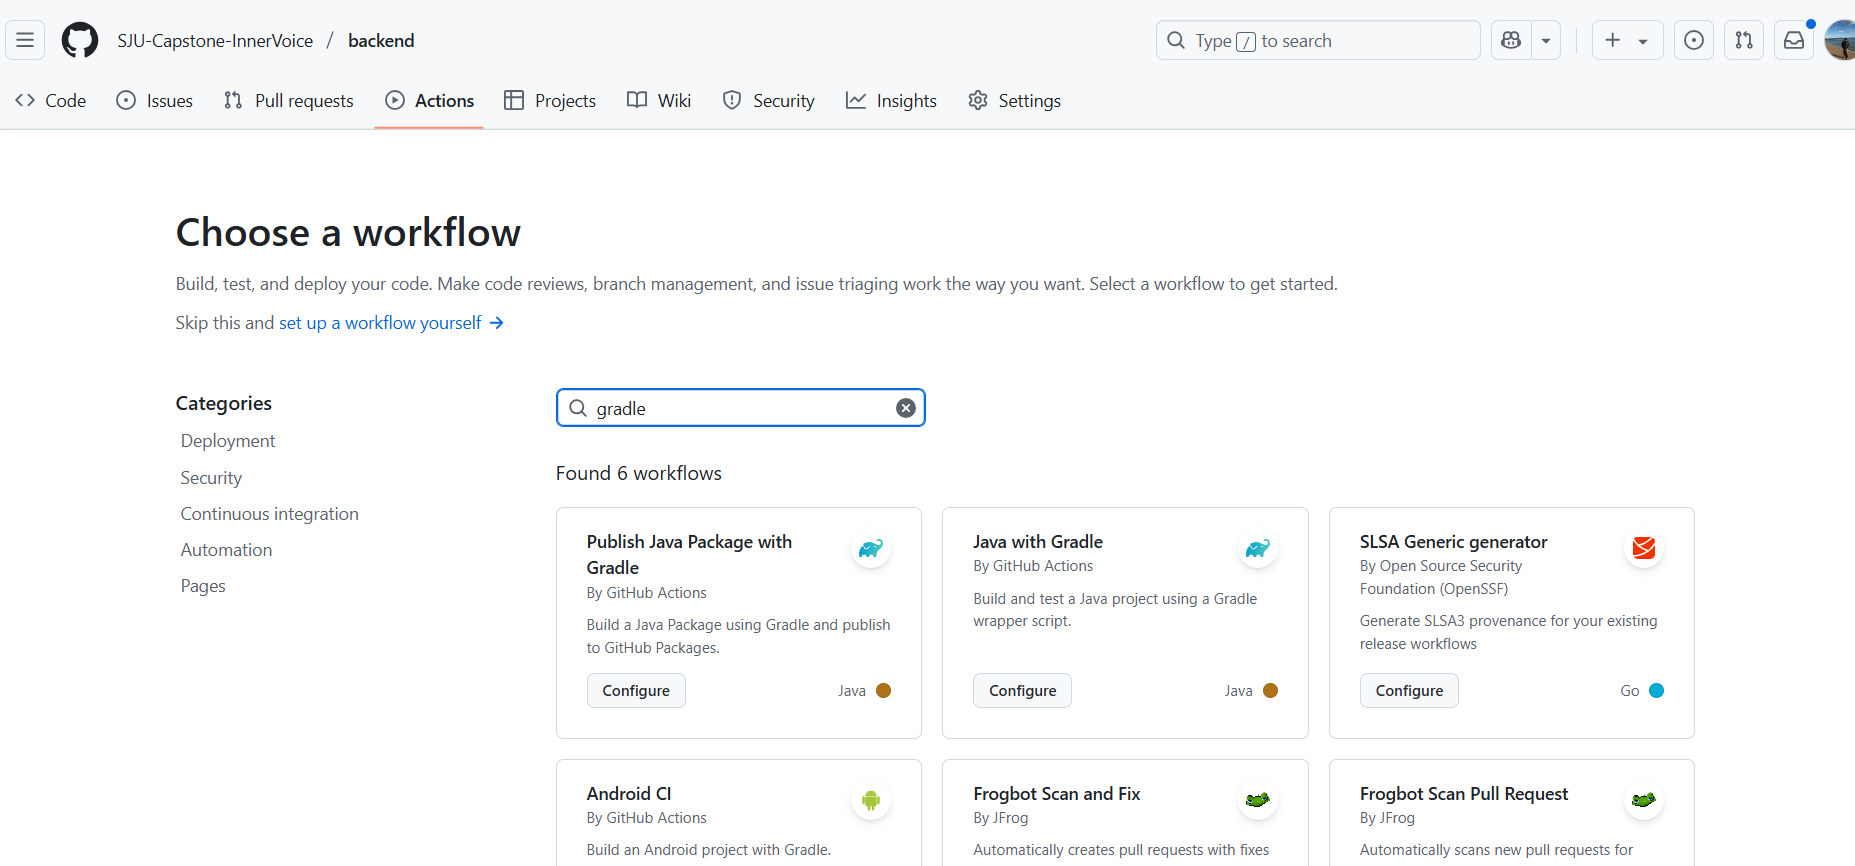
Task: Click Android CI card title
Action: click(629, 794)
